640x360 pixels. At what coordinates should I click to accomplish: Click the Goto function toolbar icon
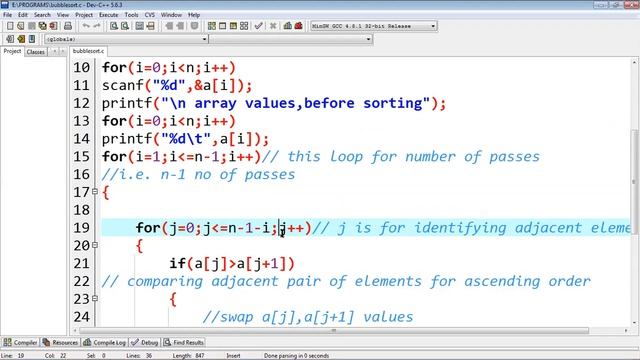(x=140, y=26)
